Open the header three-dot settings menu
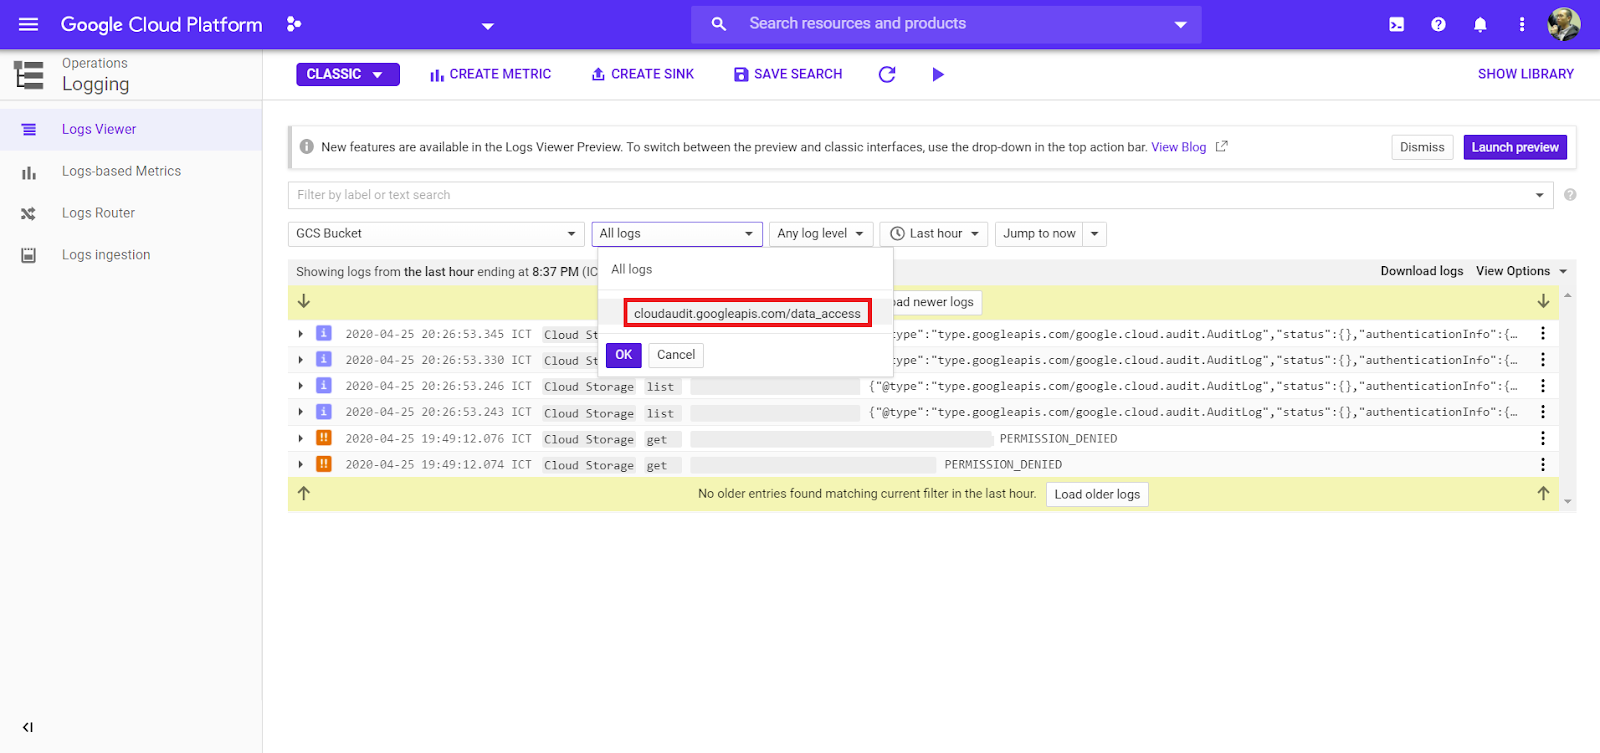The height and width of the screenshot is (753, 1600). (1522, 24)
